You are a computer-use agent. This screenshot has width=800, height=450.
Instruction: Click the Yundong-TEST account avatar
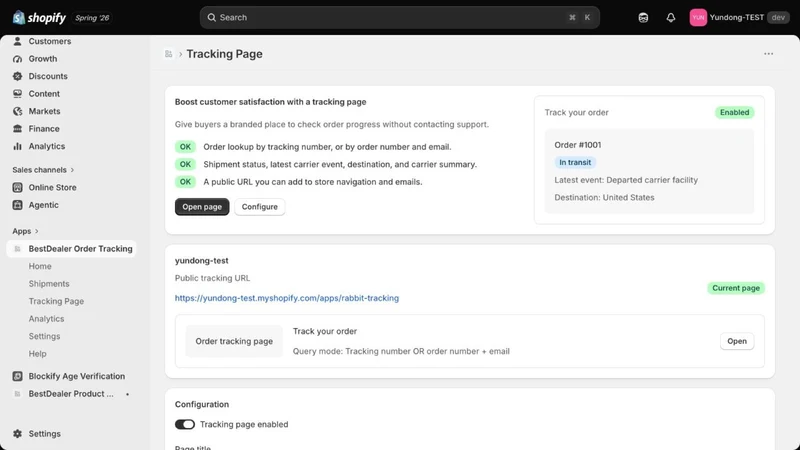[698, 17]
